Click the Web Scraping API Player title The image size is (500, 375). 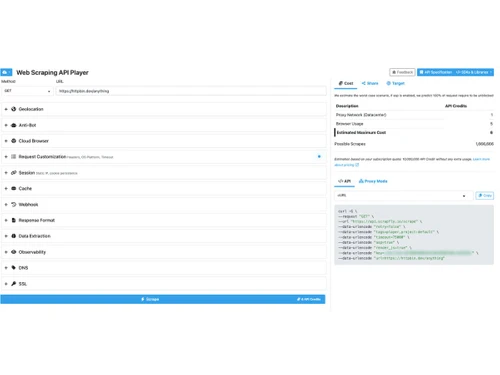coord(52,73)
